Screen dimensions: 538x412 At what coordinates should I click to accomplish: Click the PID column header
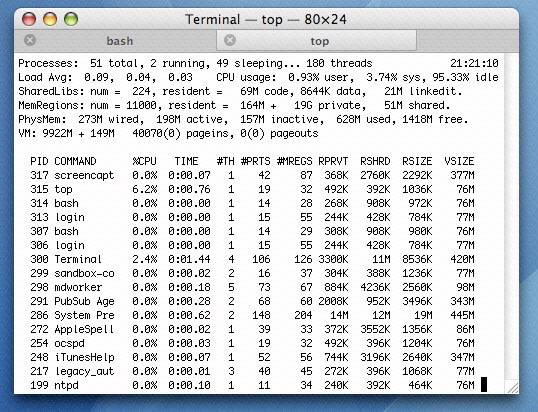coord(39,161)
